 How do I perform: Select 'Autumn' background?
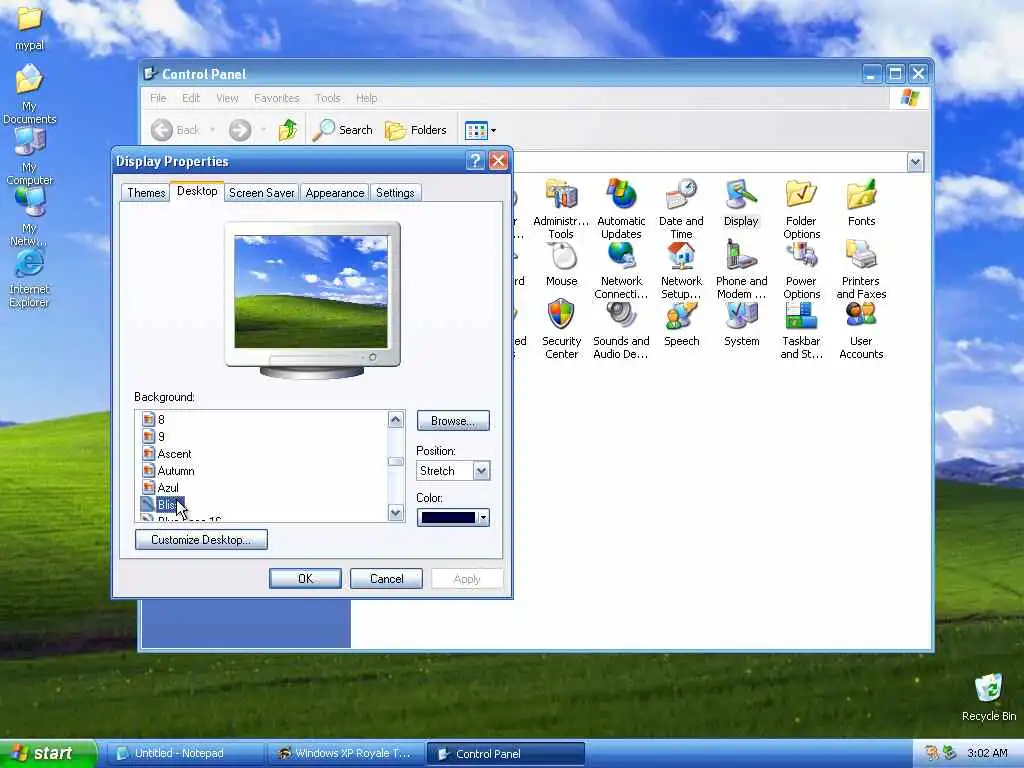point(168,470)
